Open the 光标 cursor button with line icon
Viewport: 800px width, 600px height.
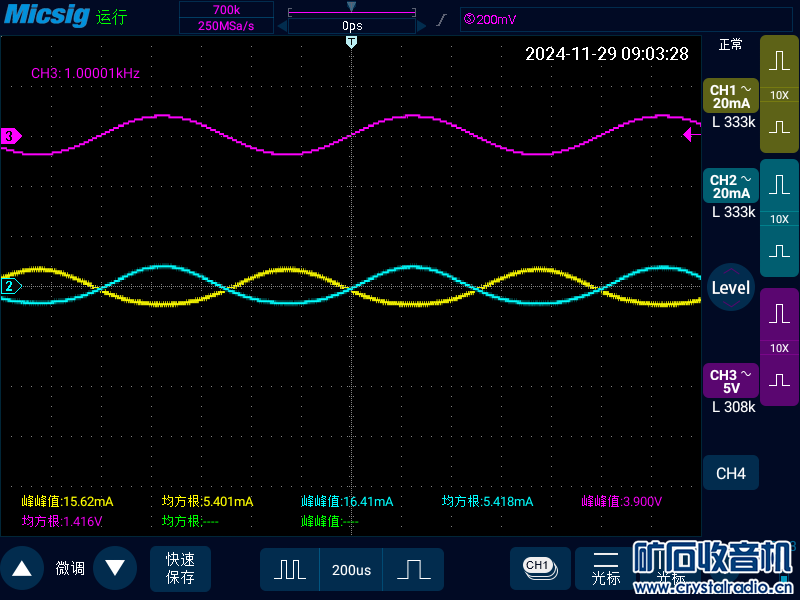(x=606, y=568)
